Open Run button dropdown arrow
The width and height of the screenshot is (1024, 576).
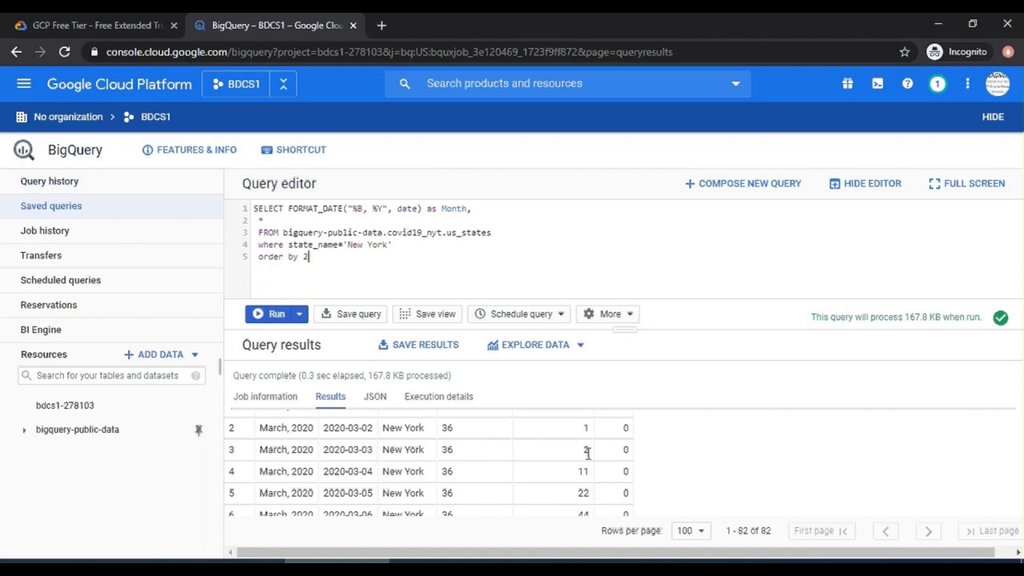click(x=299, y=314)
